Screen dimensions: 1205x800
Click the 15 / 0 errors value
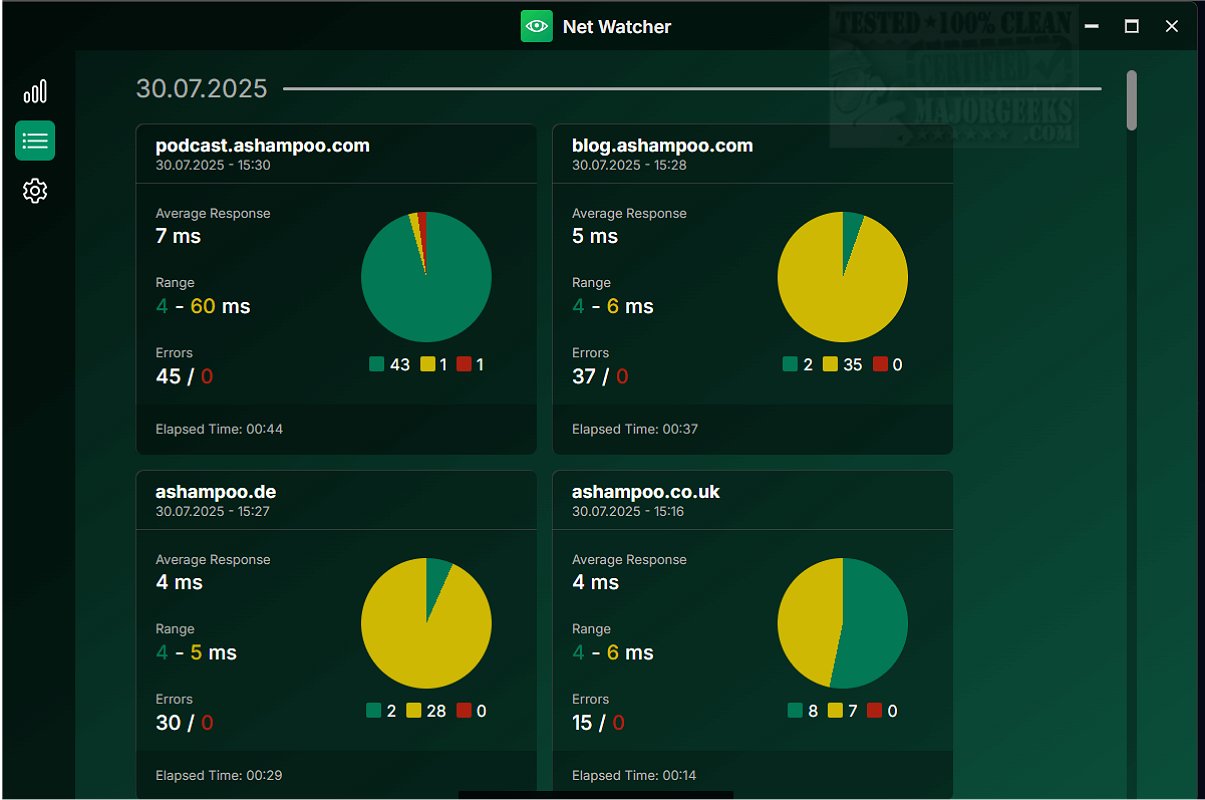(598, 722)
